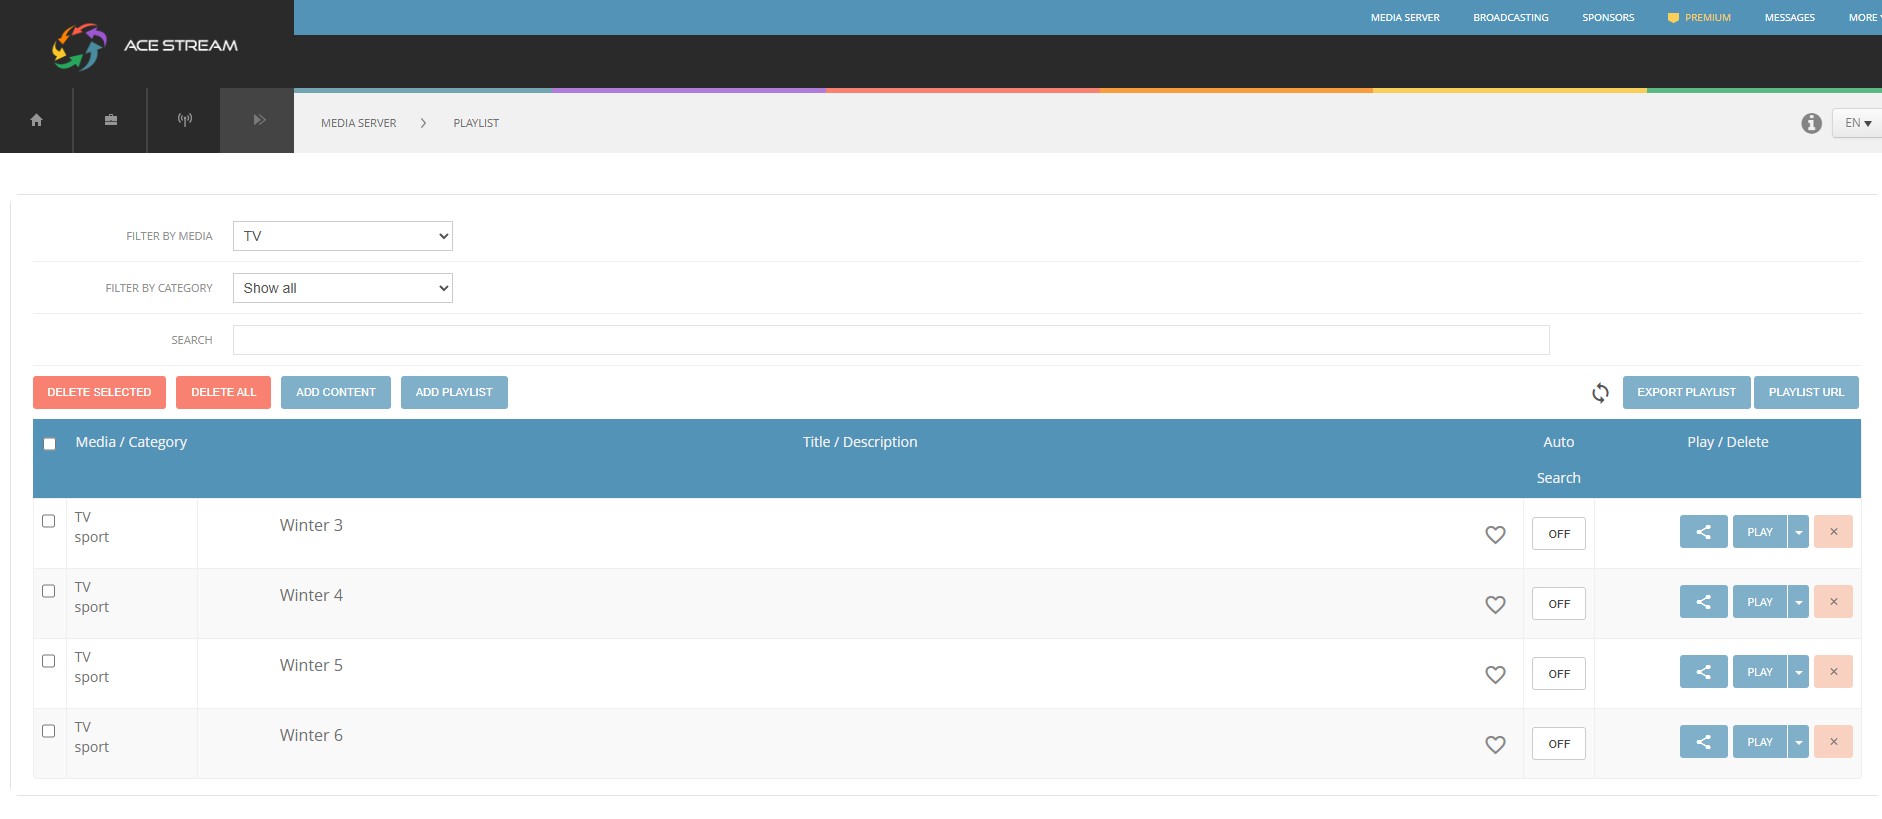Open the info icon near language selector
Viewport: 1882px width, 819px height.
(x=1811, y=123)
